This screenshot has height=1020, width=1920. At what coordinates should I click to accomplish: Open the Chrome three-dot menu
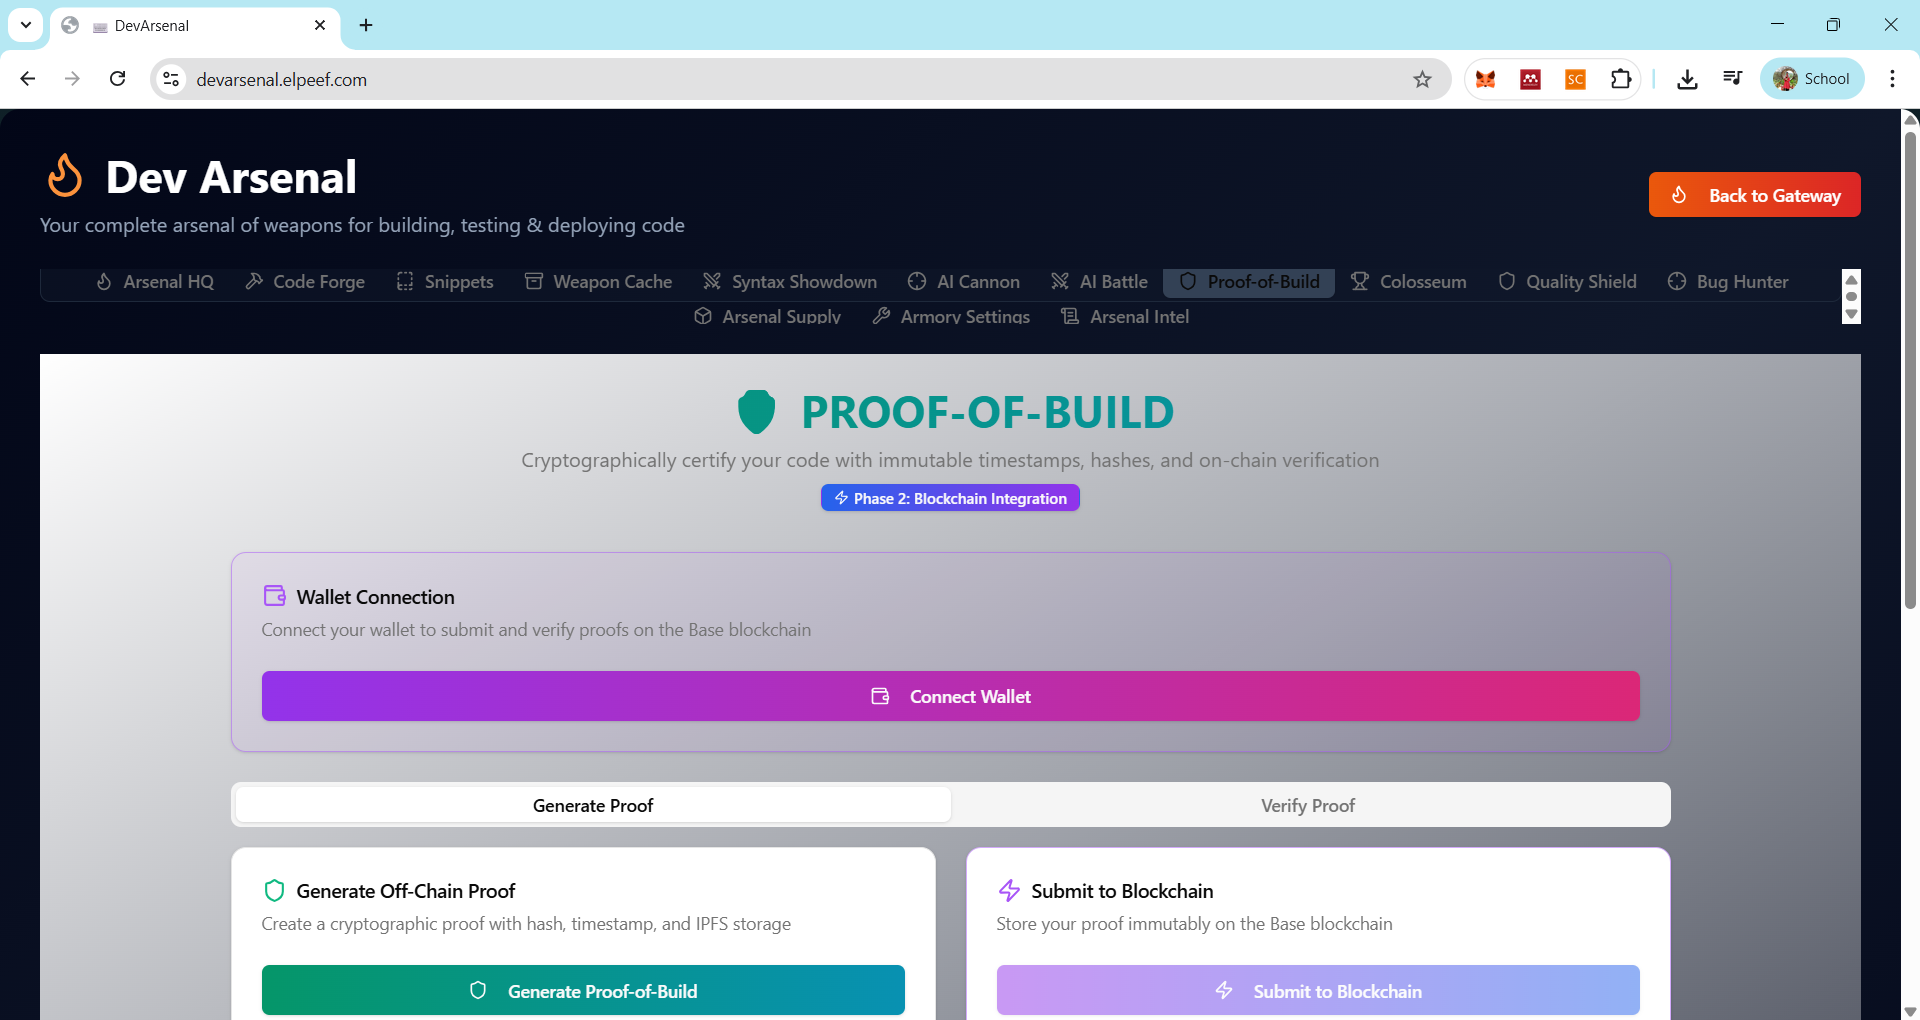pyautogui.click(x=1892, y=78)
